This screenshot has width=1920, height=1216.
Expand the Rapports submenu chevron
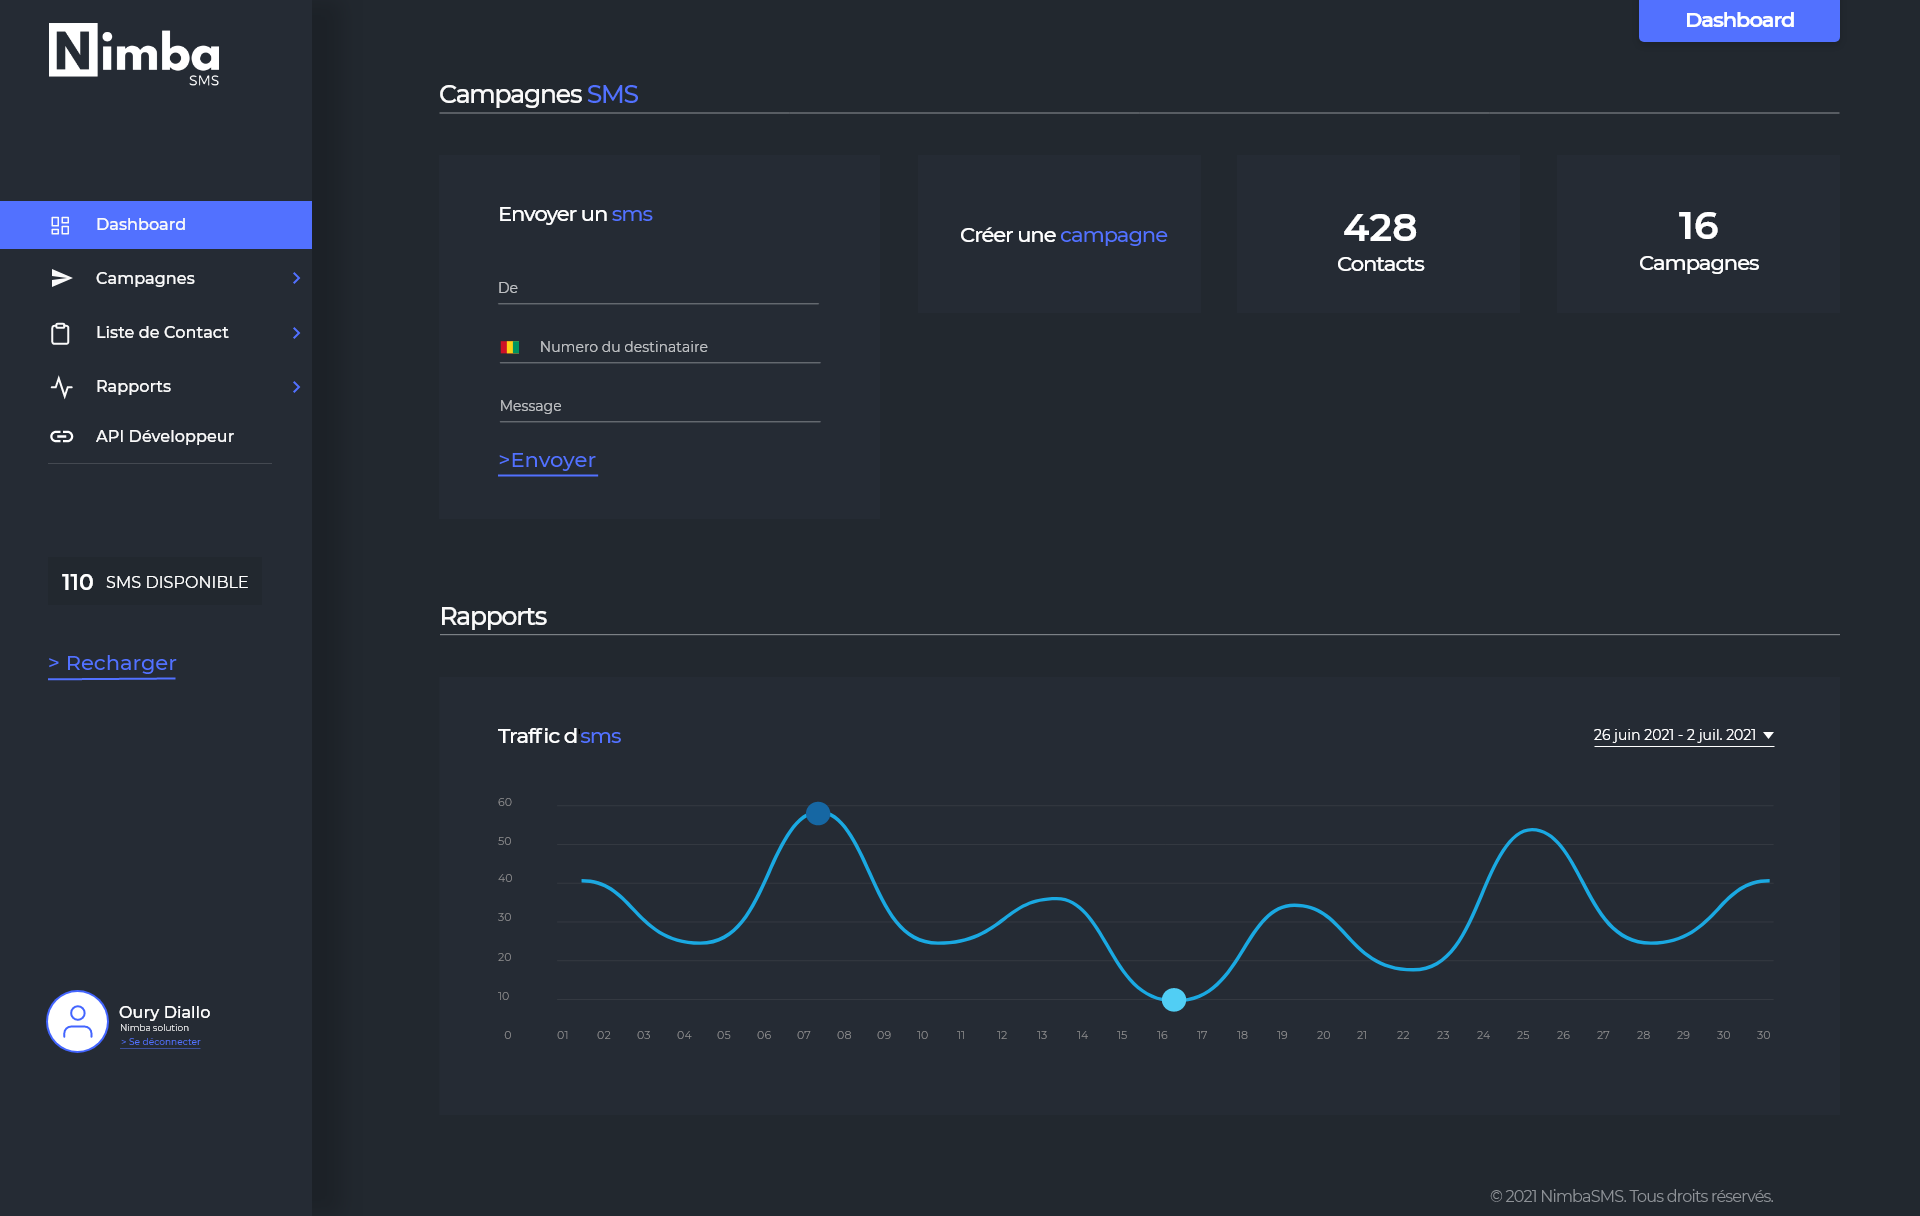(x=296, y=387)
